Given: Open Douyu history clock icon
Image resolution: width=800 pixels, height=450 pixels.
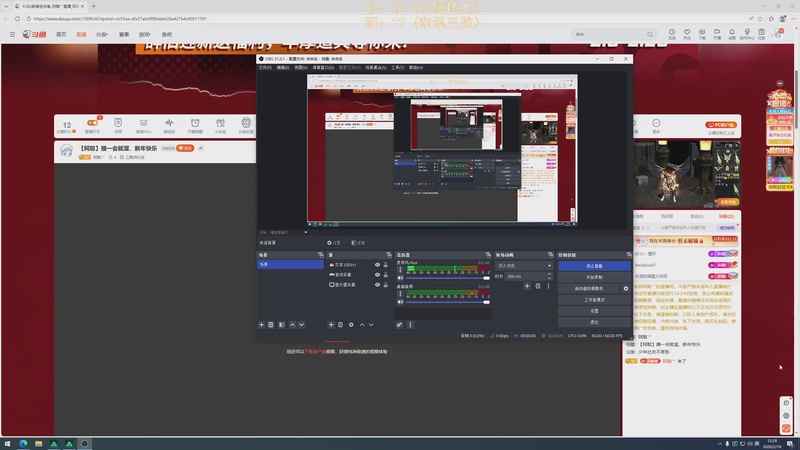Looking at the screenshot, I should coord(672,34).
